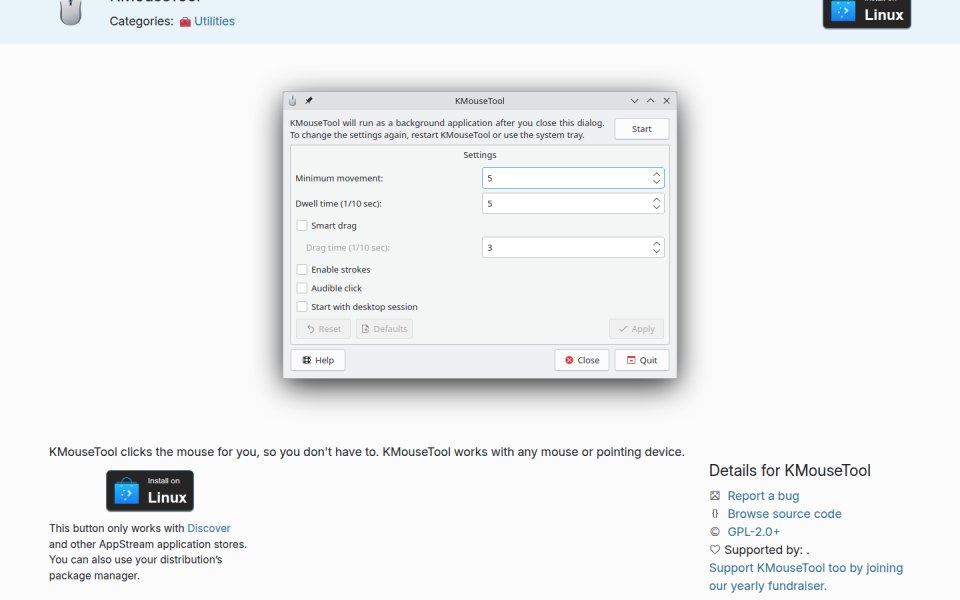Increase Minimum movement with up arrow
Screen dimensions: 960x600
[x=656, y=174]
